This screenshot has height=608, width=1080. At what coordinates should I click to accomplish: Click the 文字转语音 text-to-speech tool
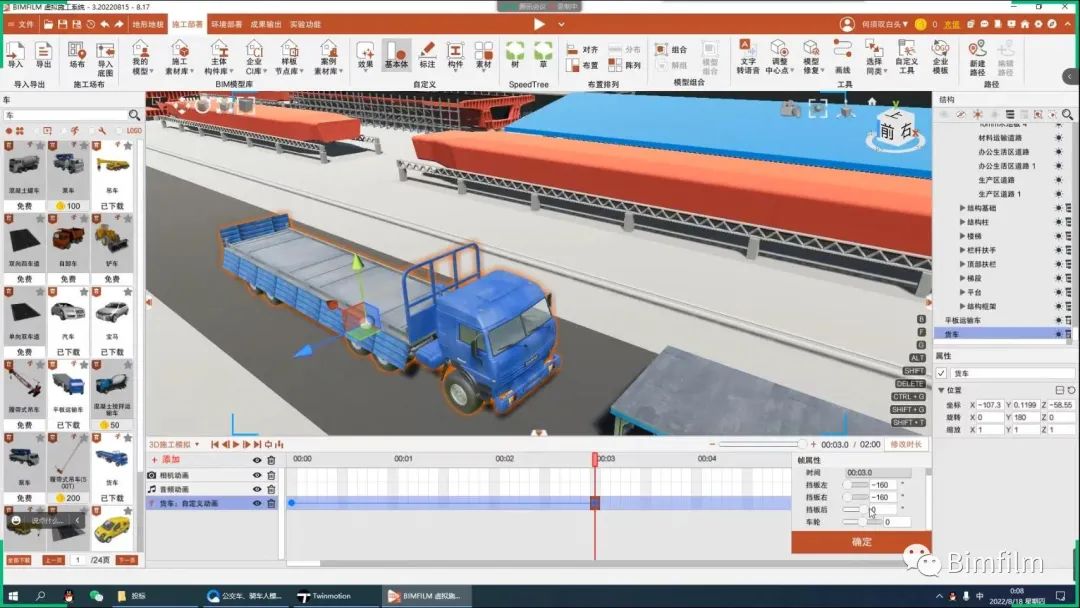click(748, 56)
